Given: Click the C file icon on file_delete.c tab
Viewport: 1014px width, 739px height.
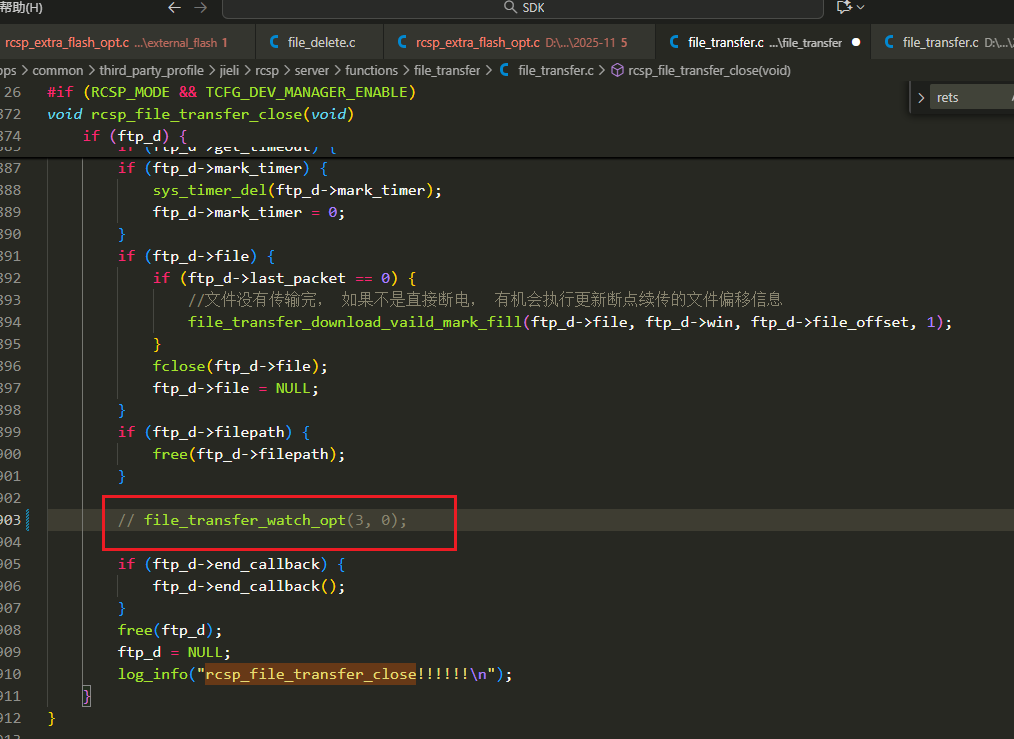Looking at the screenshot, I should click(x=274, y=42).
